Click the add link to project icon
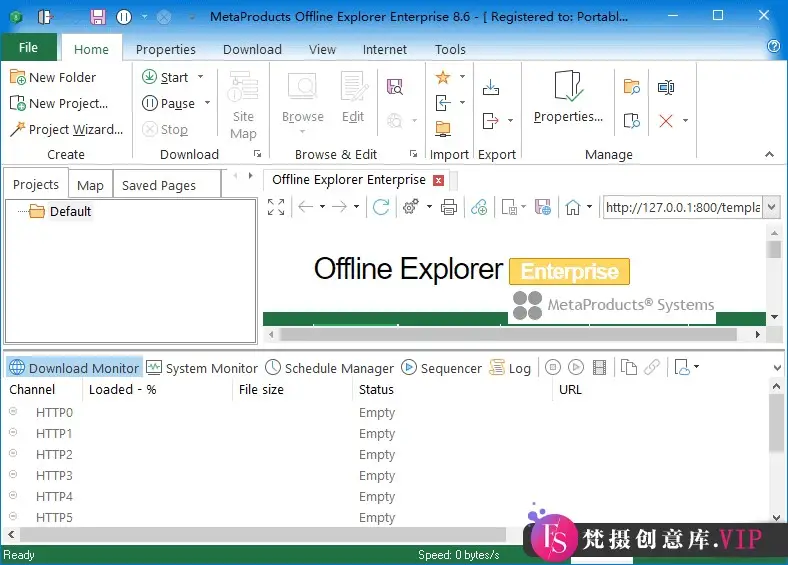Viewport: 788px width, 565px height. click(x=479, y=207)
